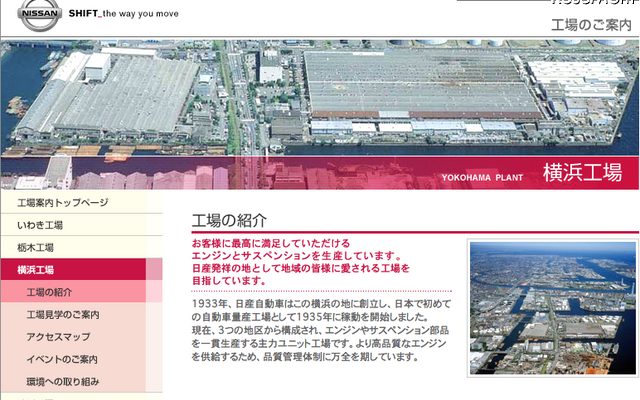Click the paragraph line starting 1933年、日産自動車は
Screen dimensions: 640x400
322,304
